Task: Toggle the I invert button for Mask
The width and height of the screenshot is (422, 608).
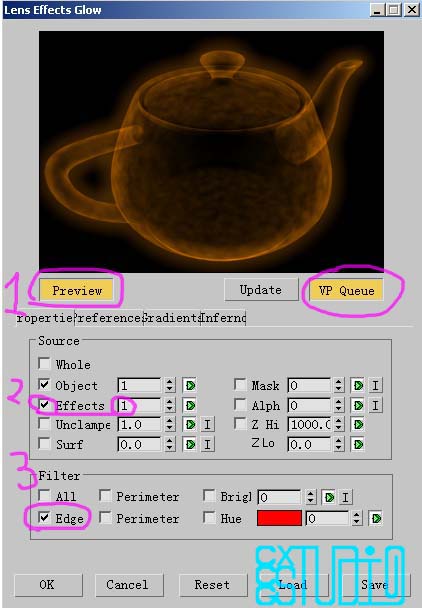Action: coord(375,385)
